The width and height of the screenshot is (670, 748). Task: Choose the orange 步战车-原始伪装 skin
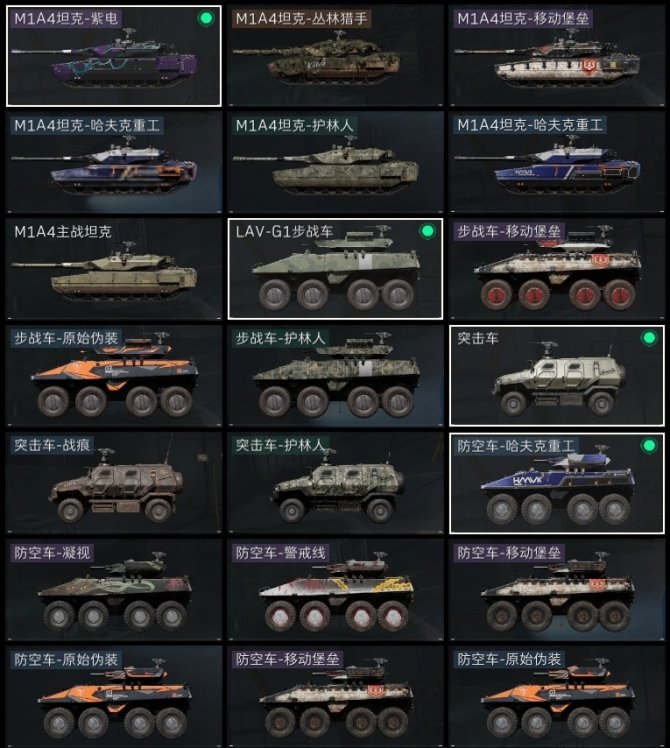(114, 376)
